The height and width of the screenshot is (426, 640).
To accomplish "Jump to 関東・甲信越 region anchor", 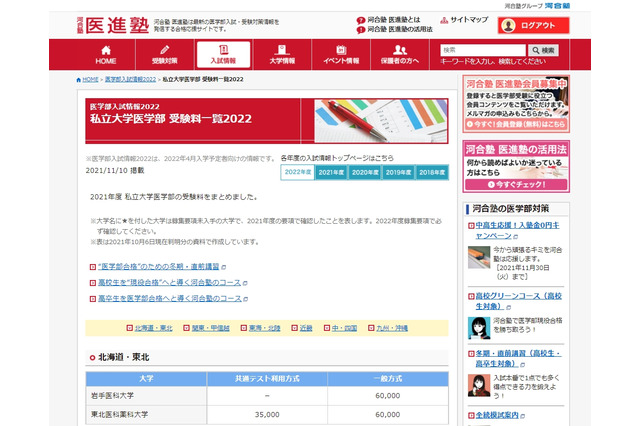I will [211, 328].
